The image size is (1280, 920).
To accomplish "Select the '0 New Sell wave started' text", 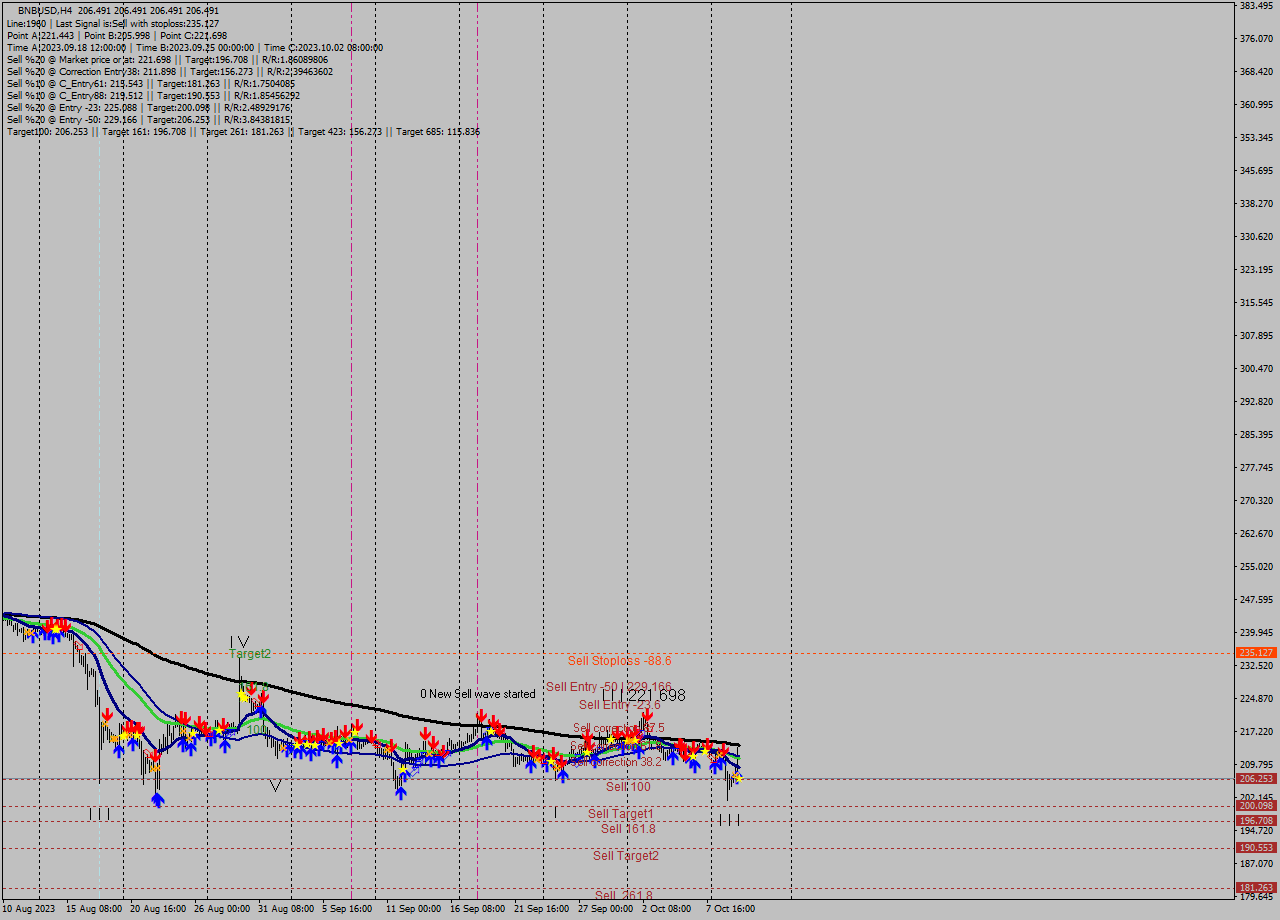I will pos(478,693).
